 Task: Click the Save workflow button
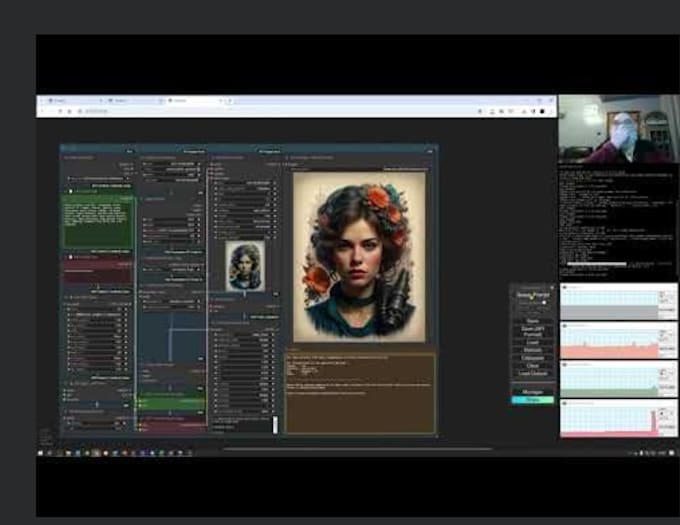pos(533,321)
